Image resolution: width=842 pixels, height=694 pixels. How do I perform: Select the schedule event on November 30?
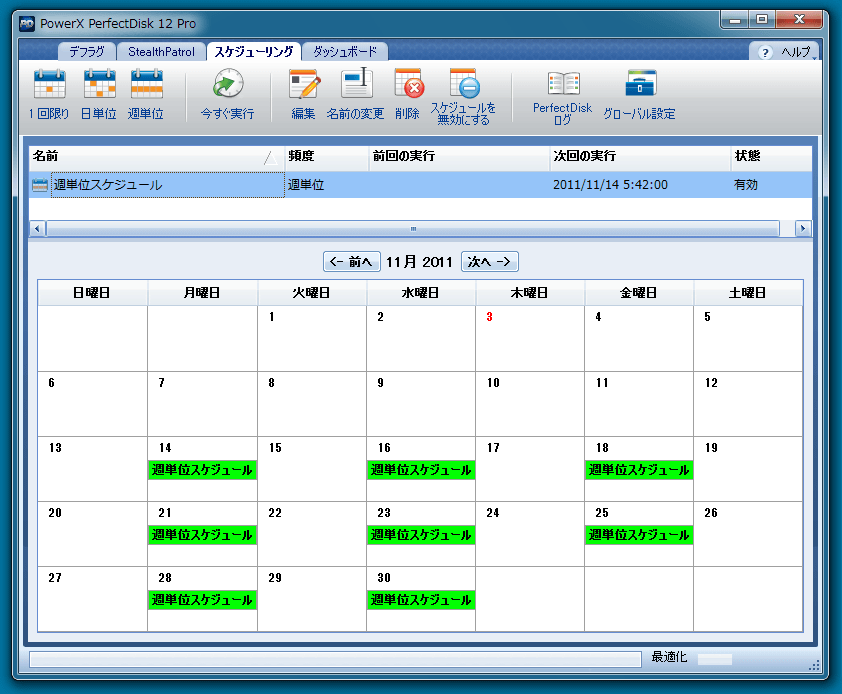coord(420,600)
